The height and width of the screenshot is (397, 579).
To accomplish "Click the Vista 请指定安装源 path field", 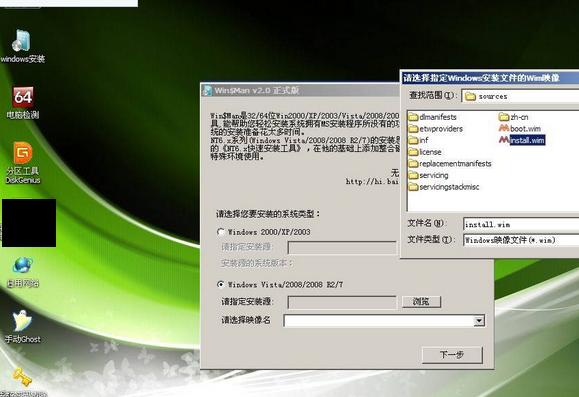I will coord(342,302).
